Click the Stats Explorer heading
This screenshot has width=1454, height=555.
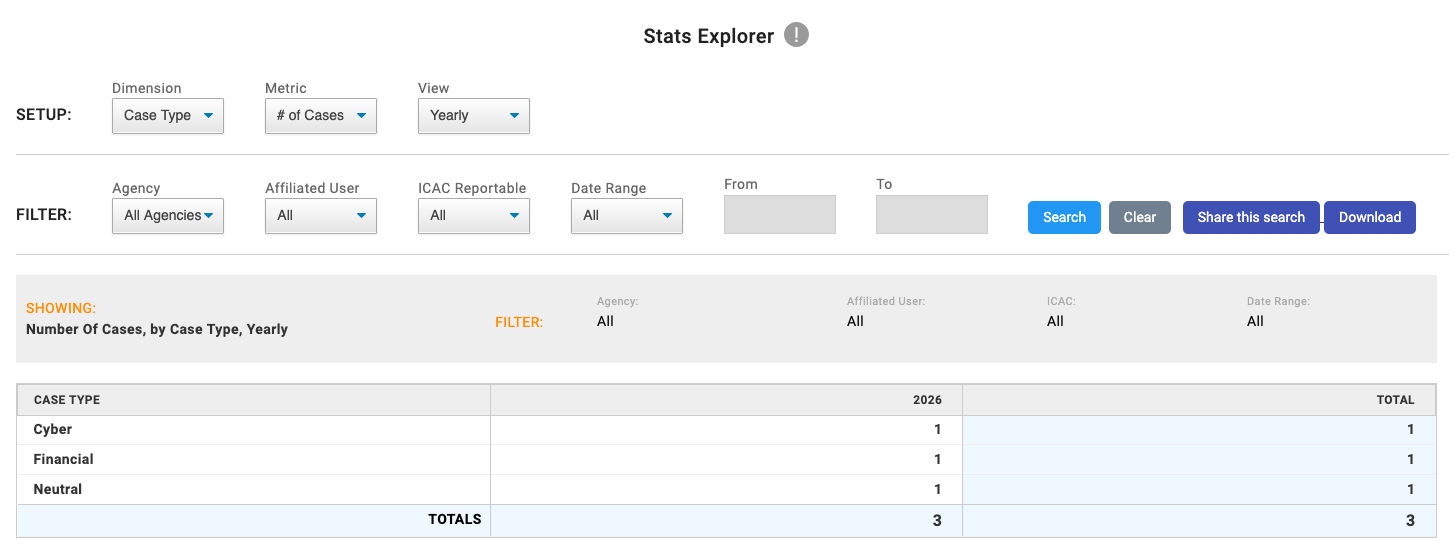709,36
